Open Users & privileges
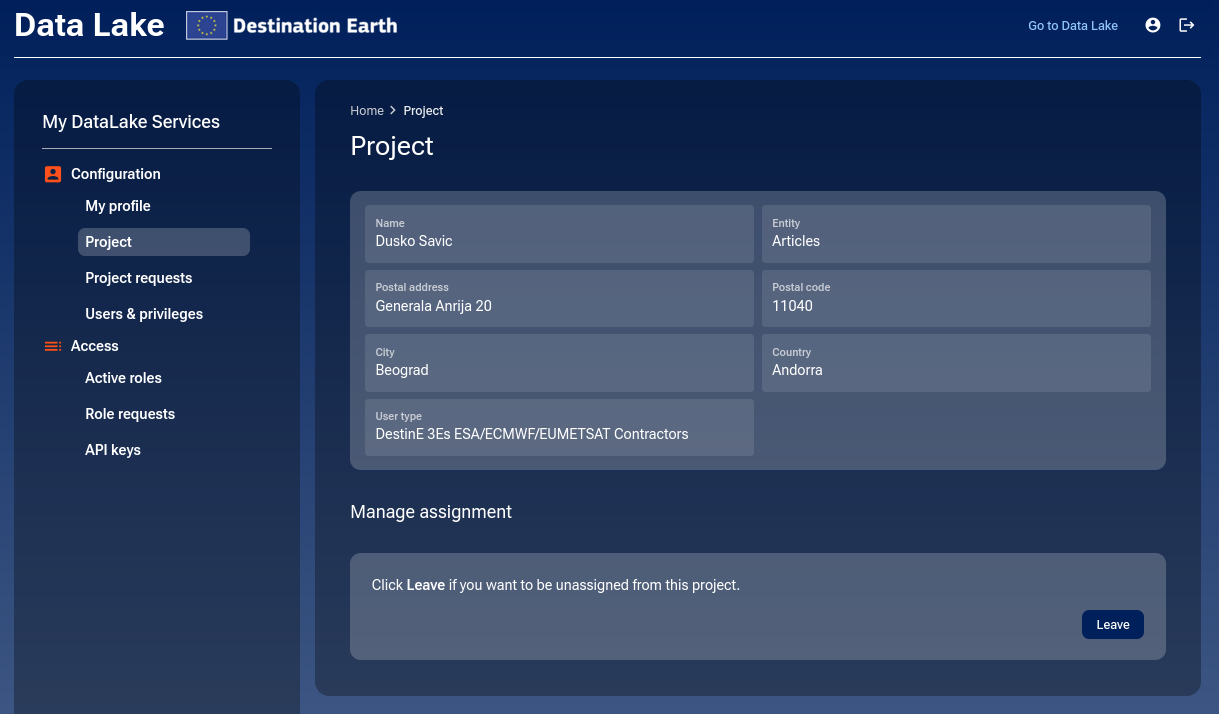Image resolution: width=1219 pixels, height=714 pixels. point(144,313)
